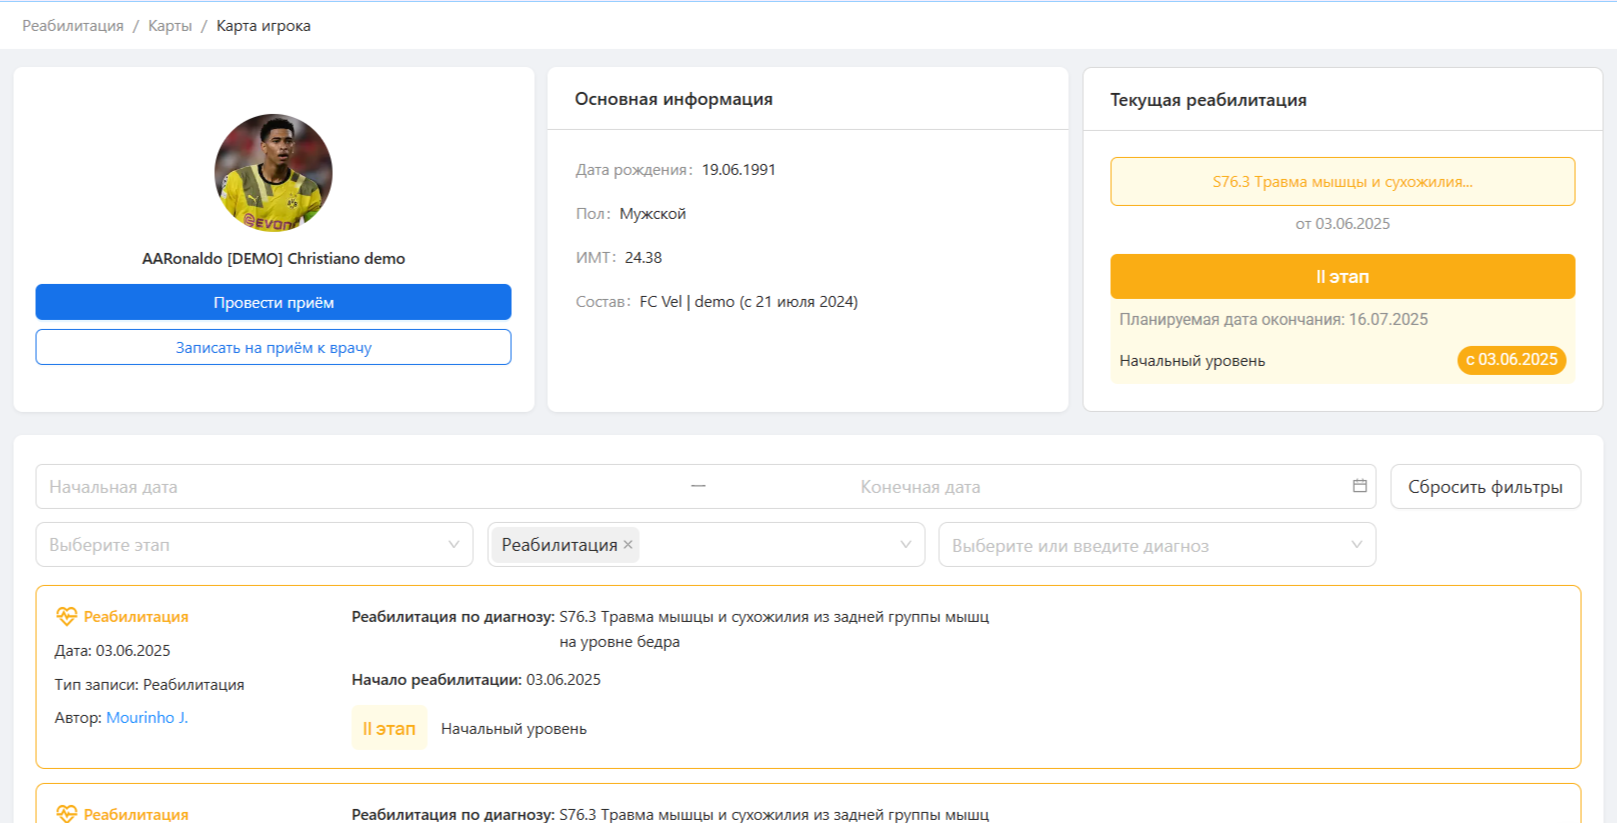Click the player profile photo

click(273, 173)
